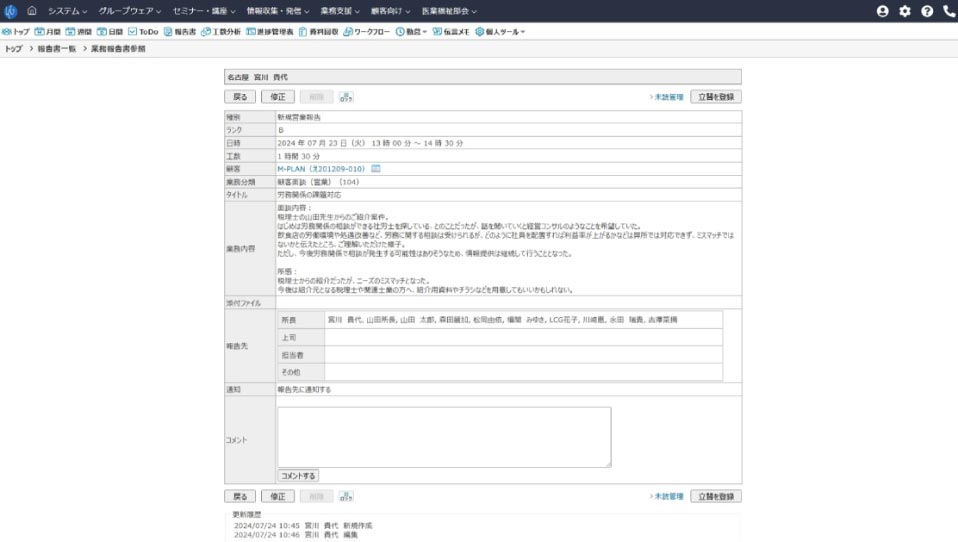This screenshot has height=542, width=958.
Task: Open the 日間 daily calendar view
Action: [x=110, y=32]
